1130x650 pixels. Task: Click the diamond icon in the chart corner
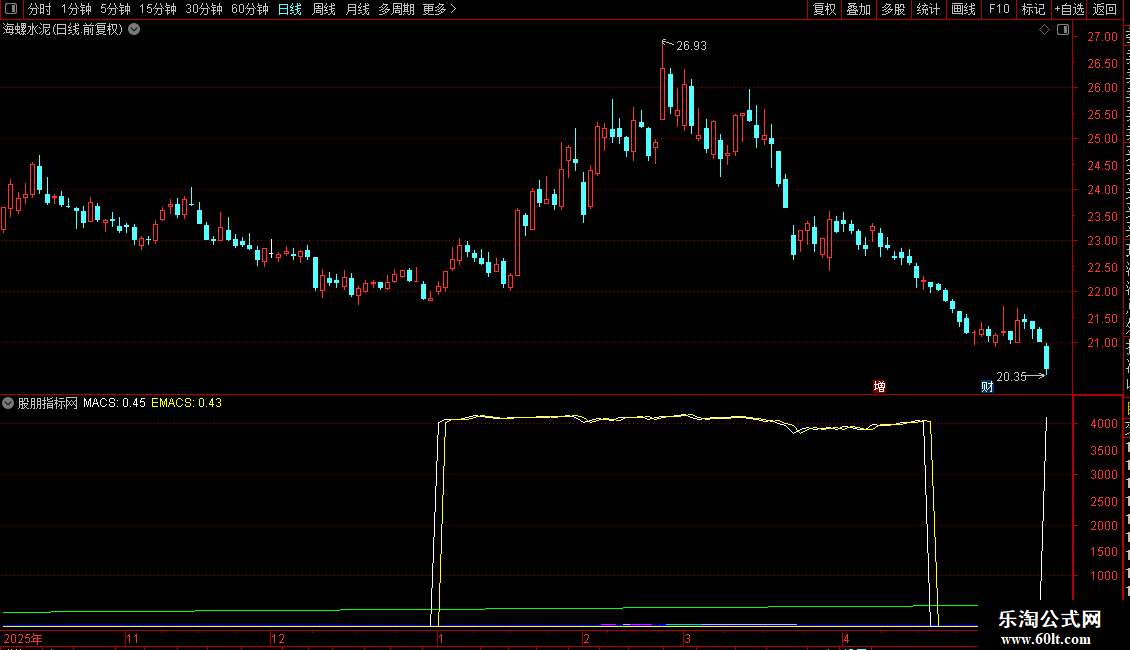[1044, 30]
